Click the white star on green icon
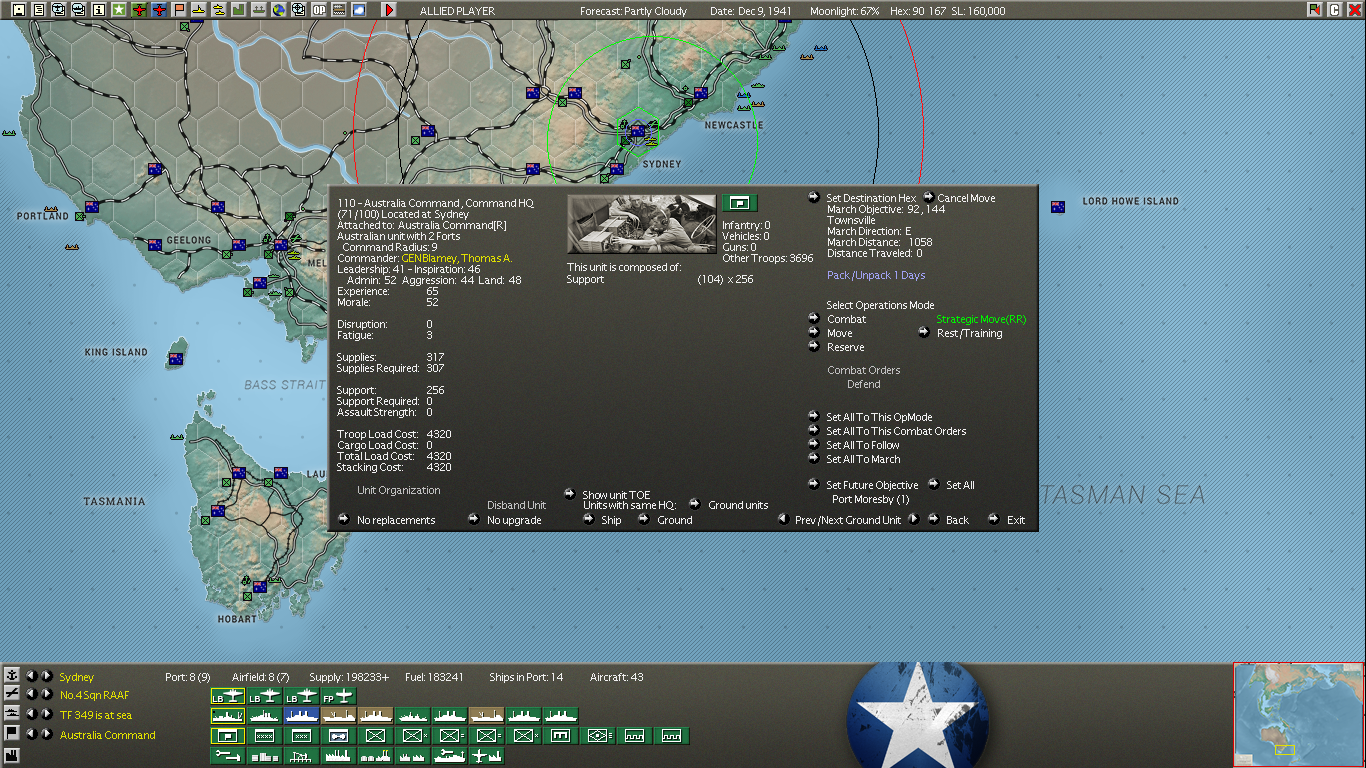Image resolution: width=1366 pixels, height=768 pixels. [119, 10]
